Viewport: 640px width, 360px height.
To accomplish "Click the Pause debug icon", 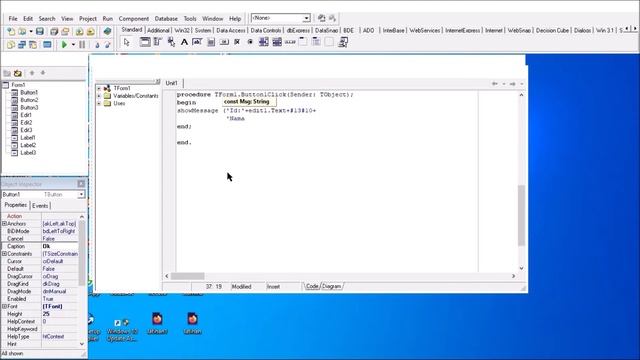I will 82,44.
